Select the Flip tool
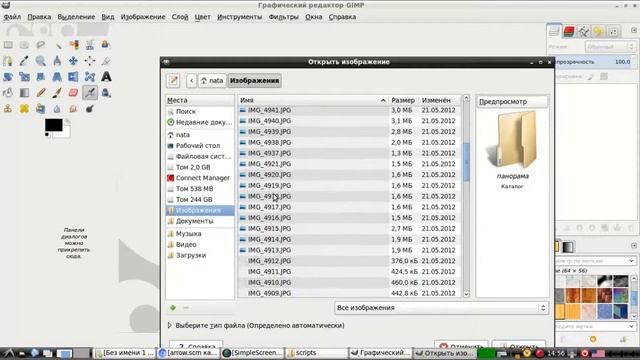 click(x=73, y=77)
